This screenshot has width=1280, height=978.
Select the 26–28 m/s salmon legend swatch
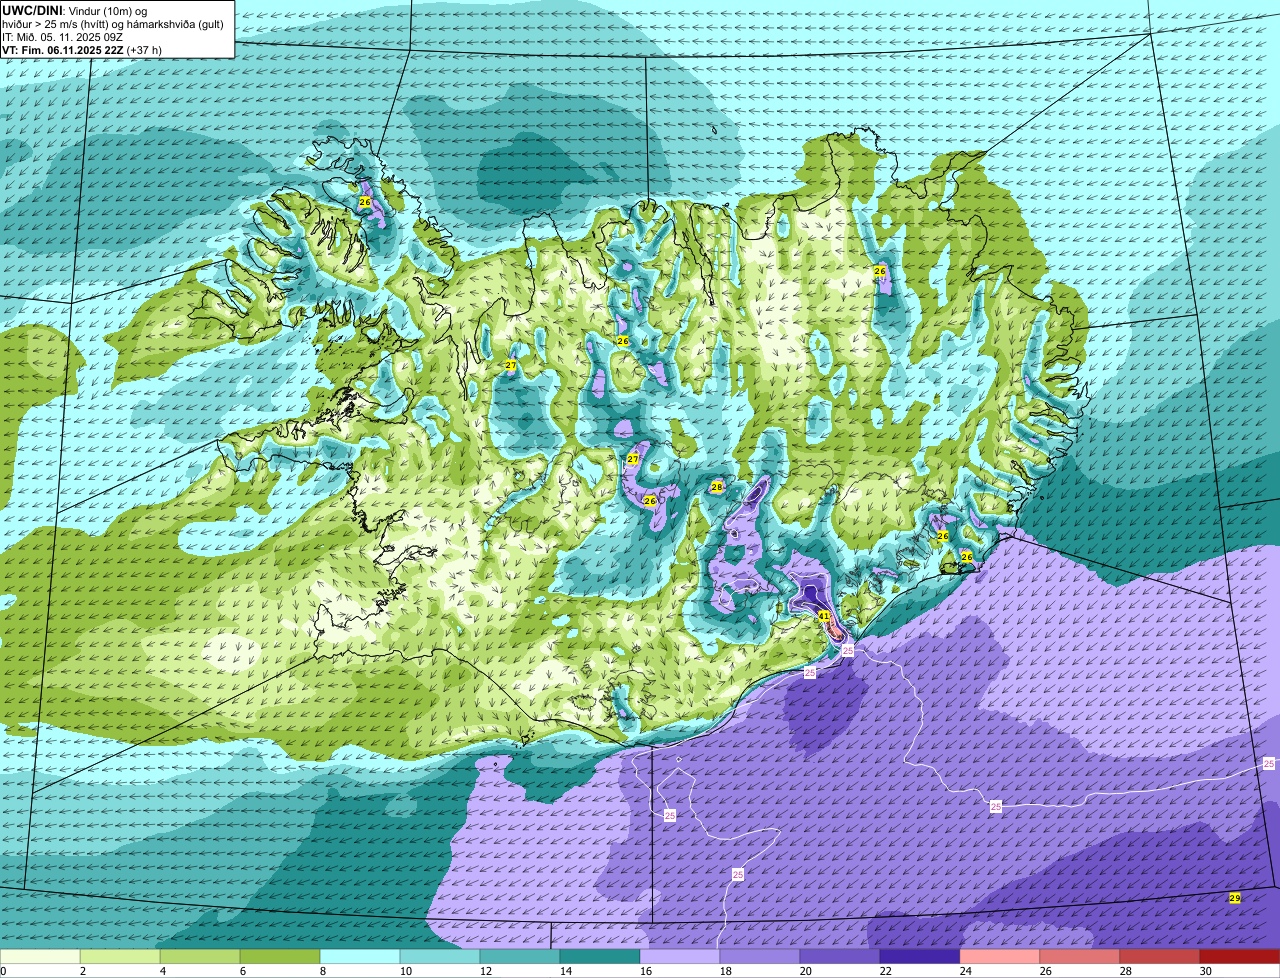1080,956
